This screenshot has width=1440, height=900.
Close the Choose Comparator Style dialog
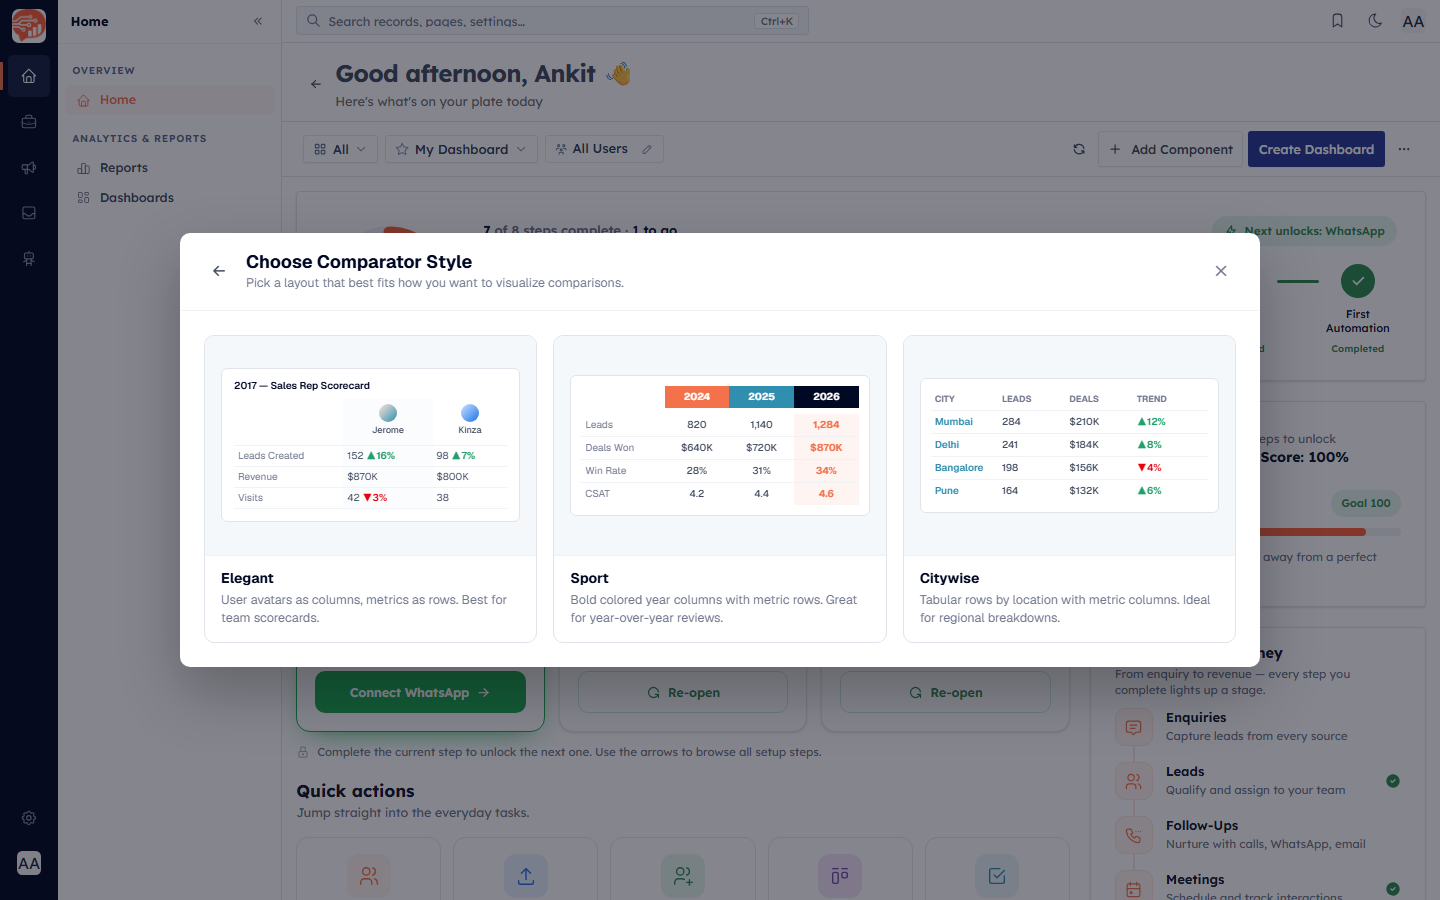coord(1221,271)
